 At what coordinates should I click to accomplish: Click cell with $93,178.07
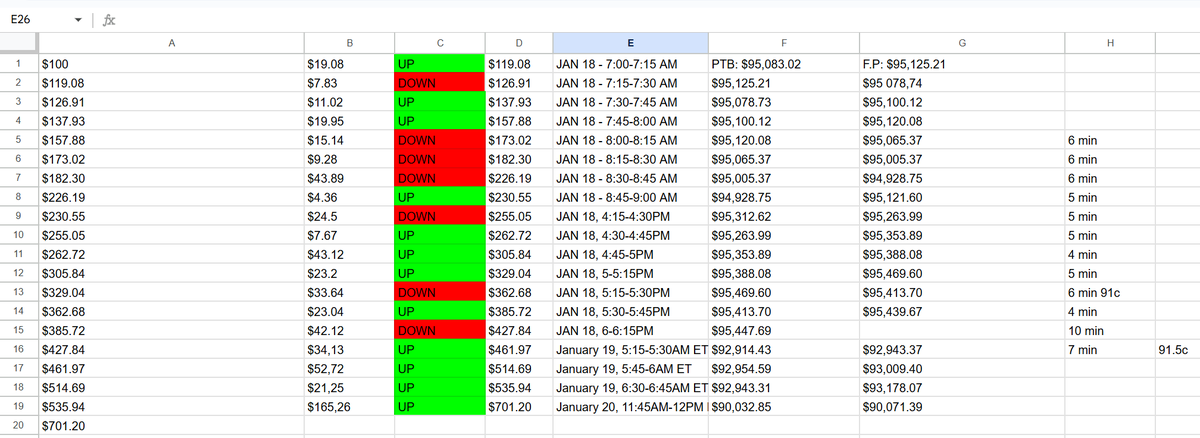[x=961, y=387]
